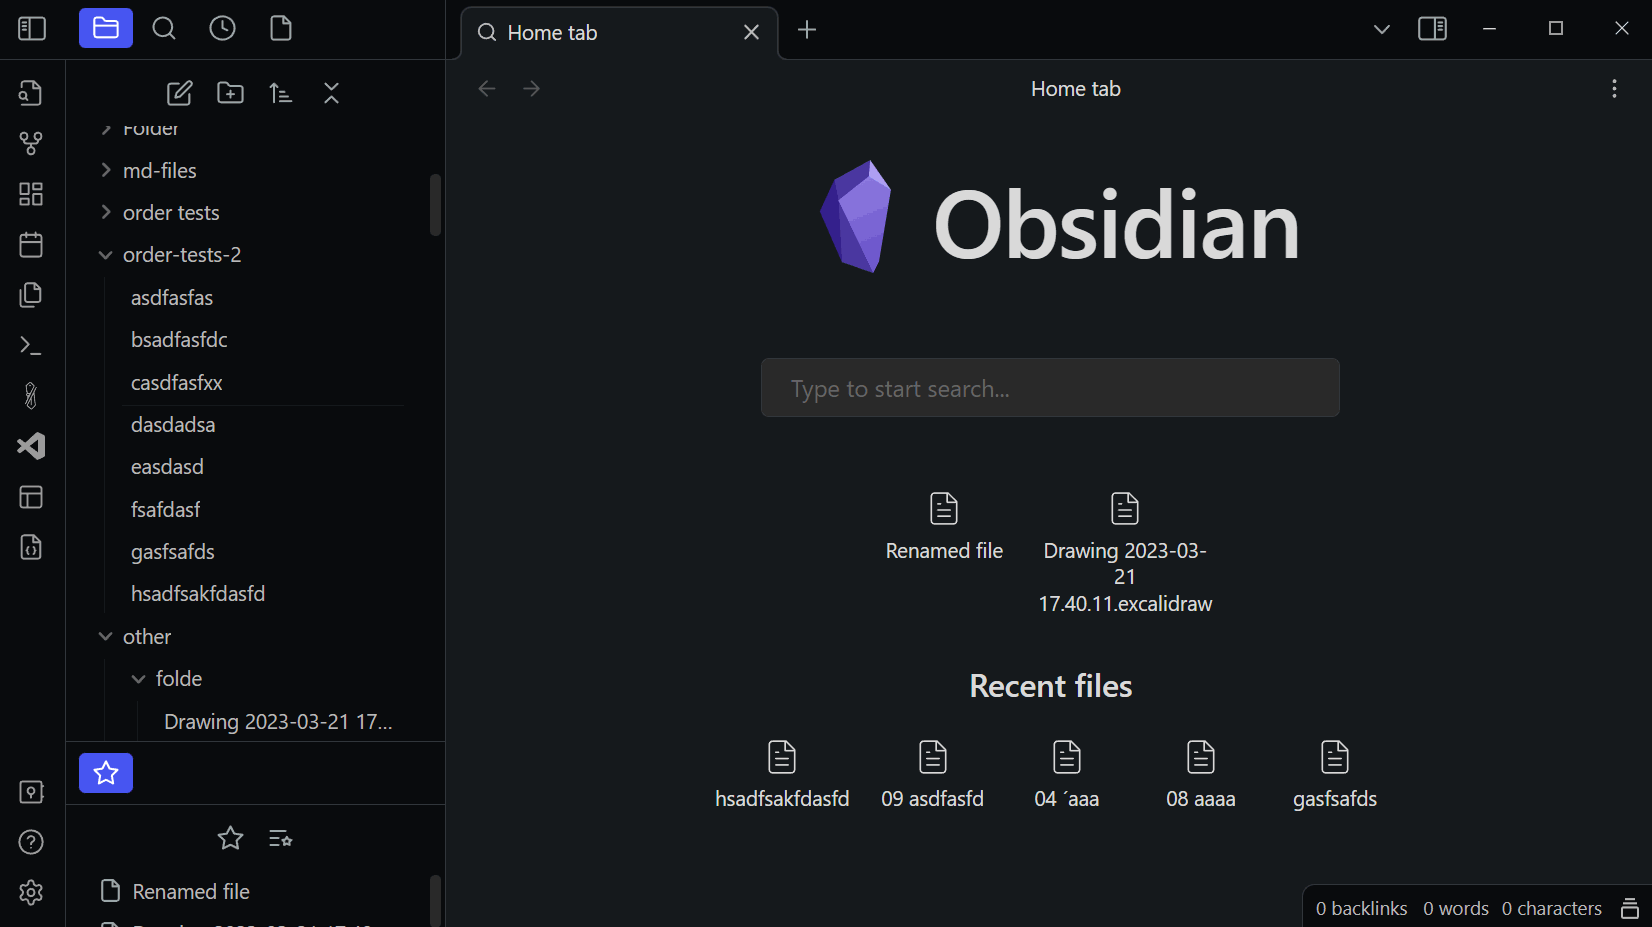Toggle the blue star bookmark button

tap(105, 772)
